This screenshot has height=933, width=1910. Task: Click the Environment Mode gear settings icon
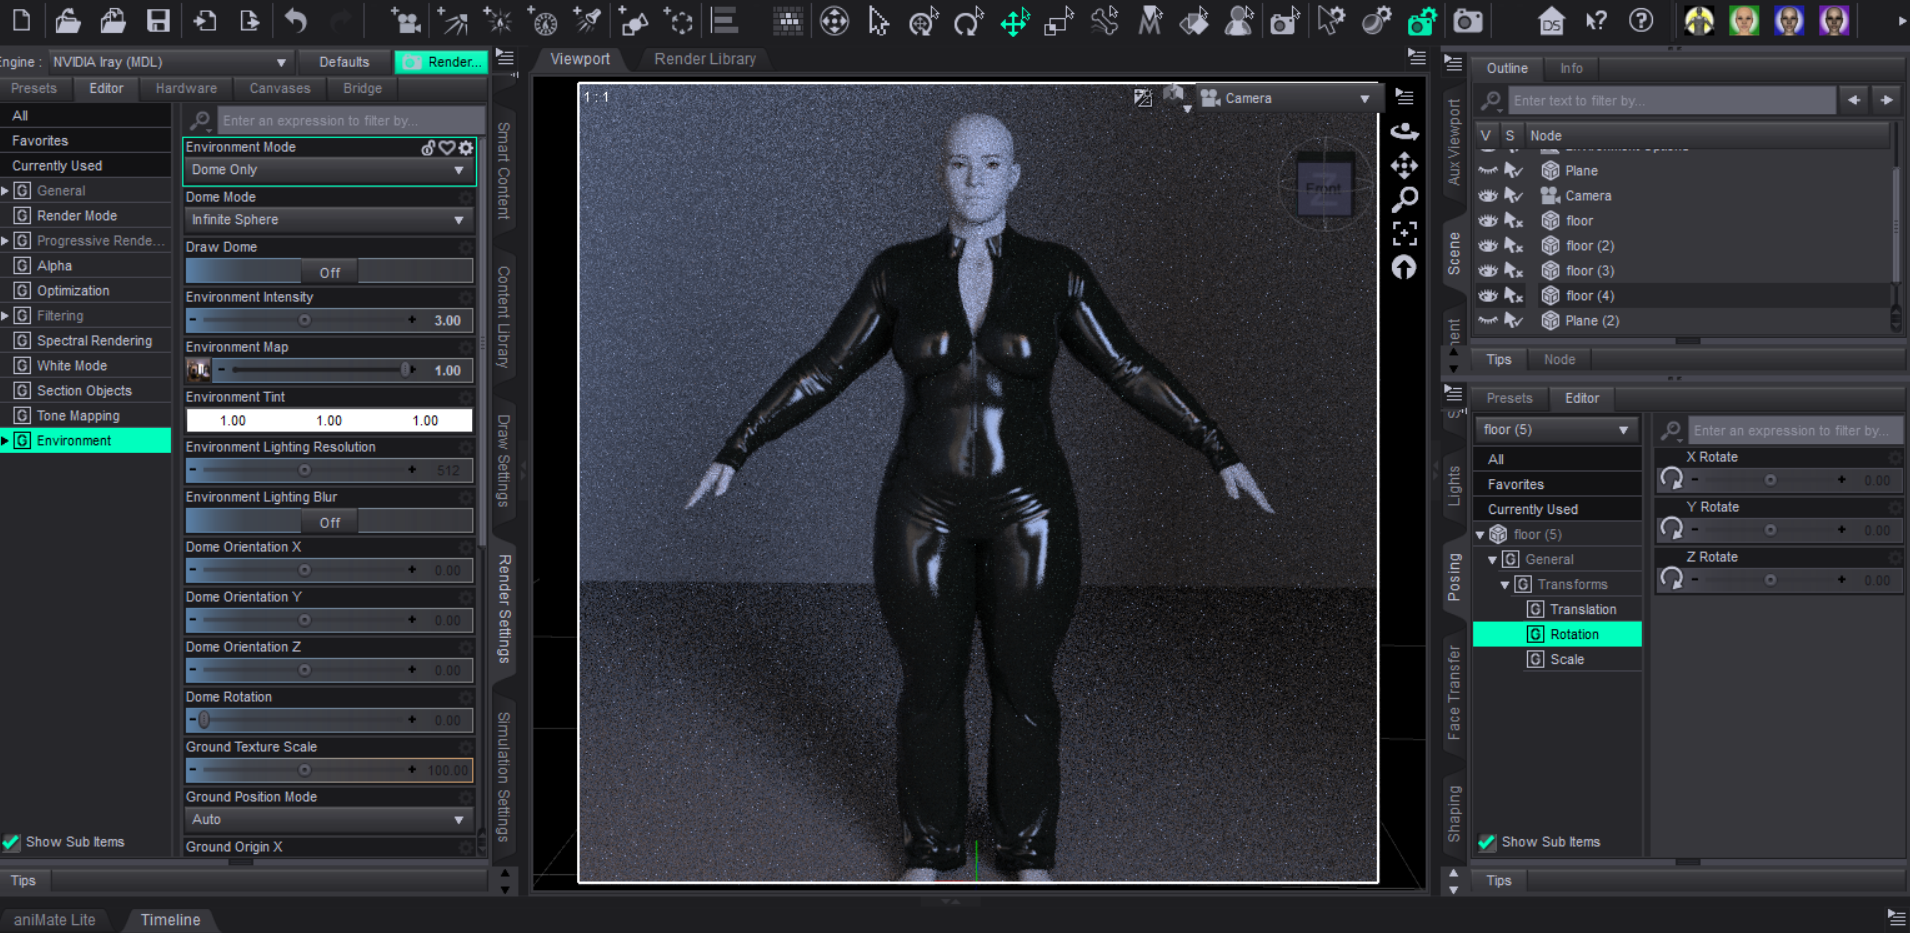(x=466, y=147)
